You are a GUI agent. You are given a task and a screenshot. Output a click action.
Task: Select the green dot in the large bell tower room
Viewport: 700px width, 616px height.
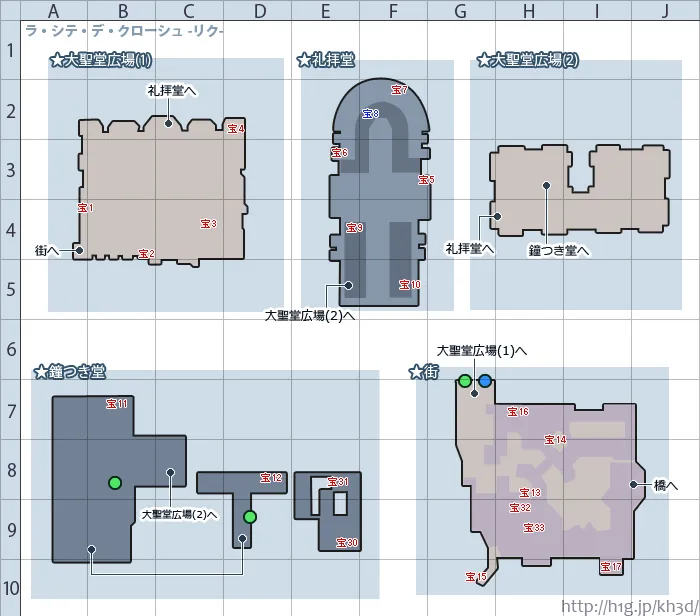pyautogui.click(x=115, y=483)
